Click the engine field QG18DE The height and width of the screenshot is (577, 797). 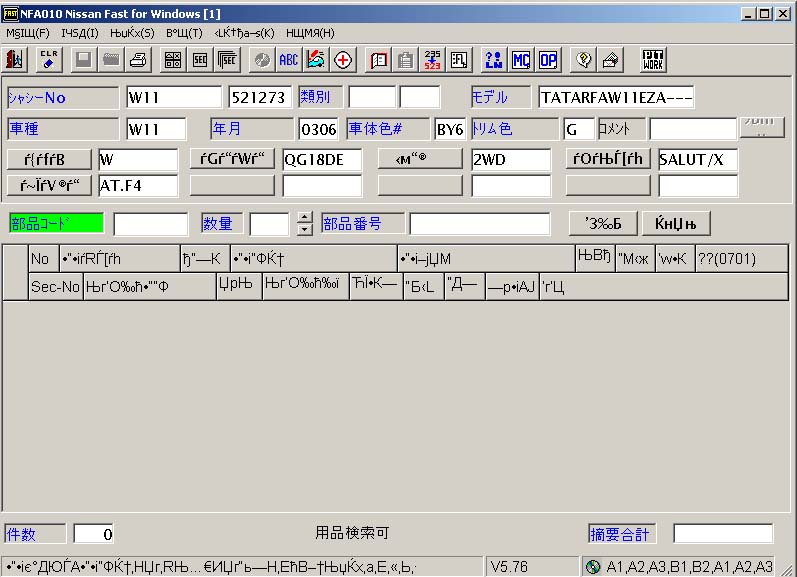click(x=322, y=159)
